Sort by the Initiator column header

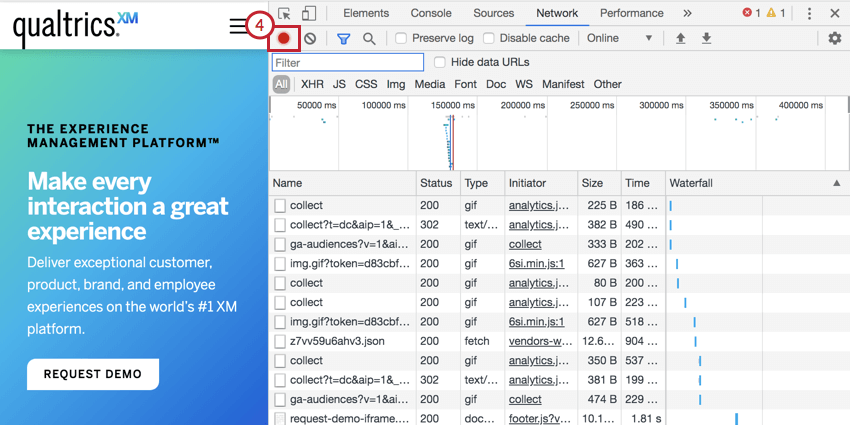click(541, 184)
